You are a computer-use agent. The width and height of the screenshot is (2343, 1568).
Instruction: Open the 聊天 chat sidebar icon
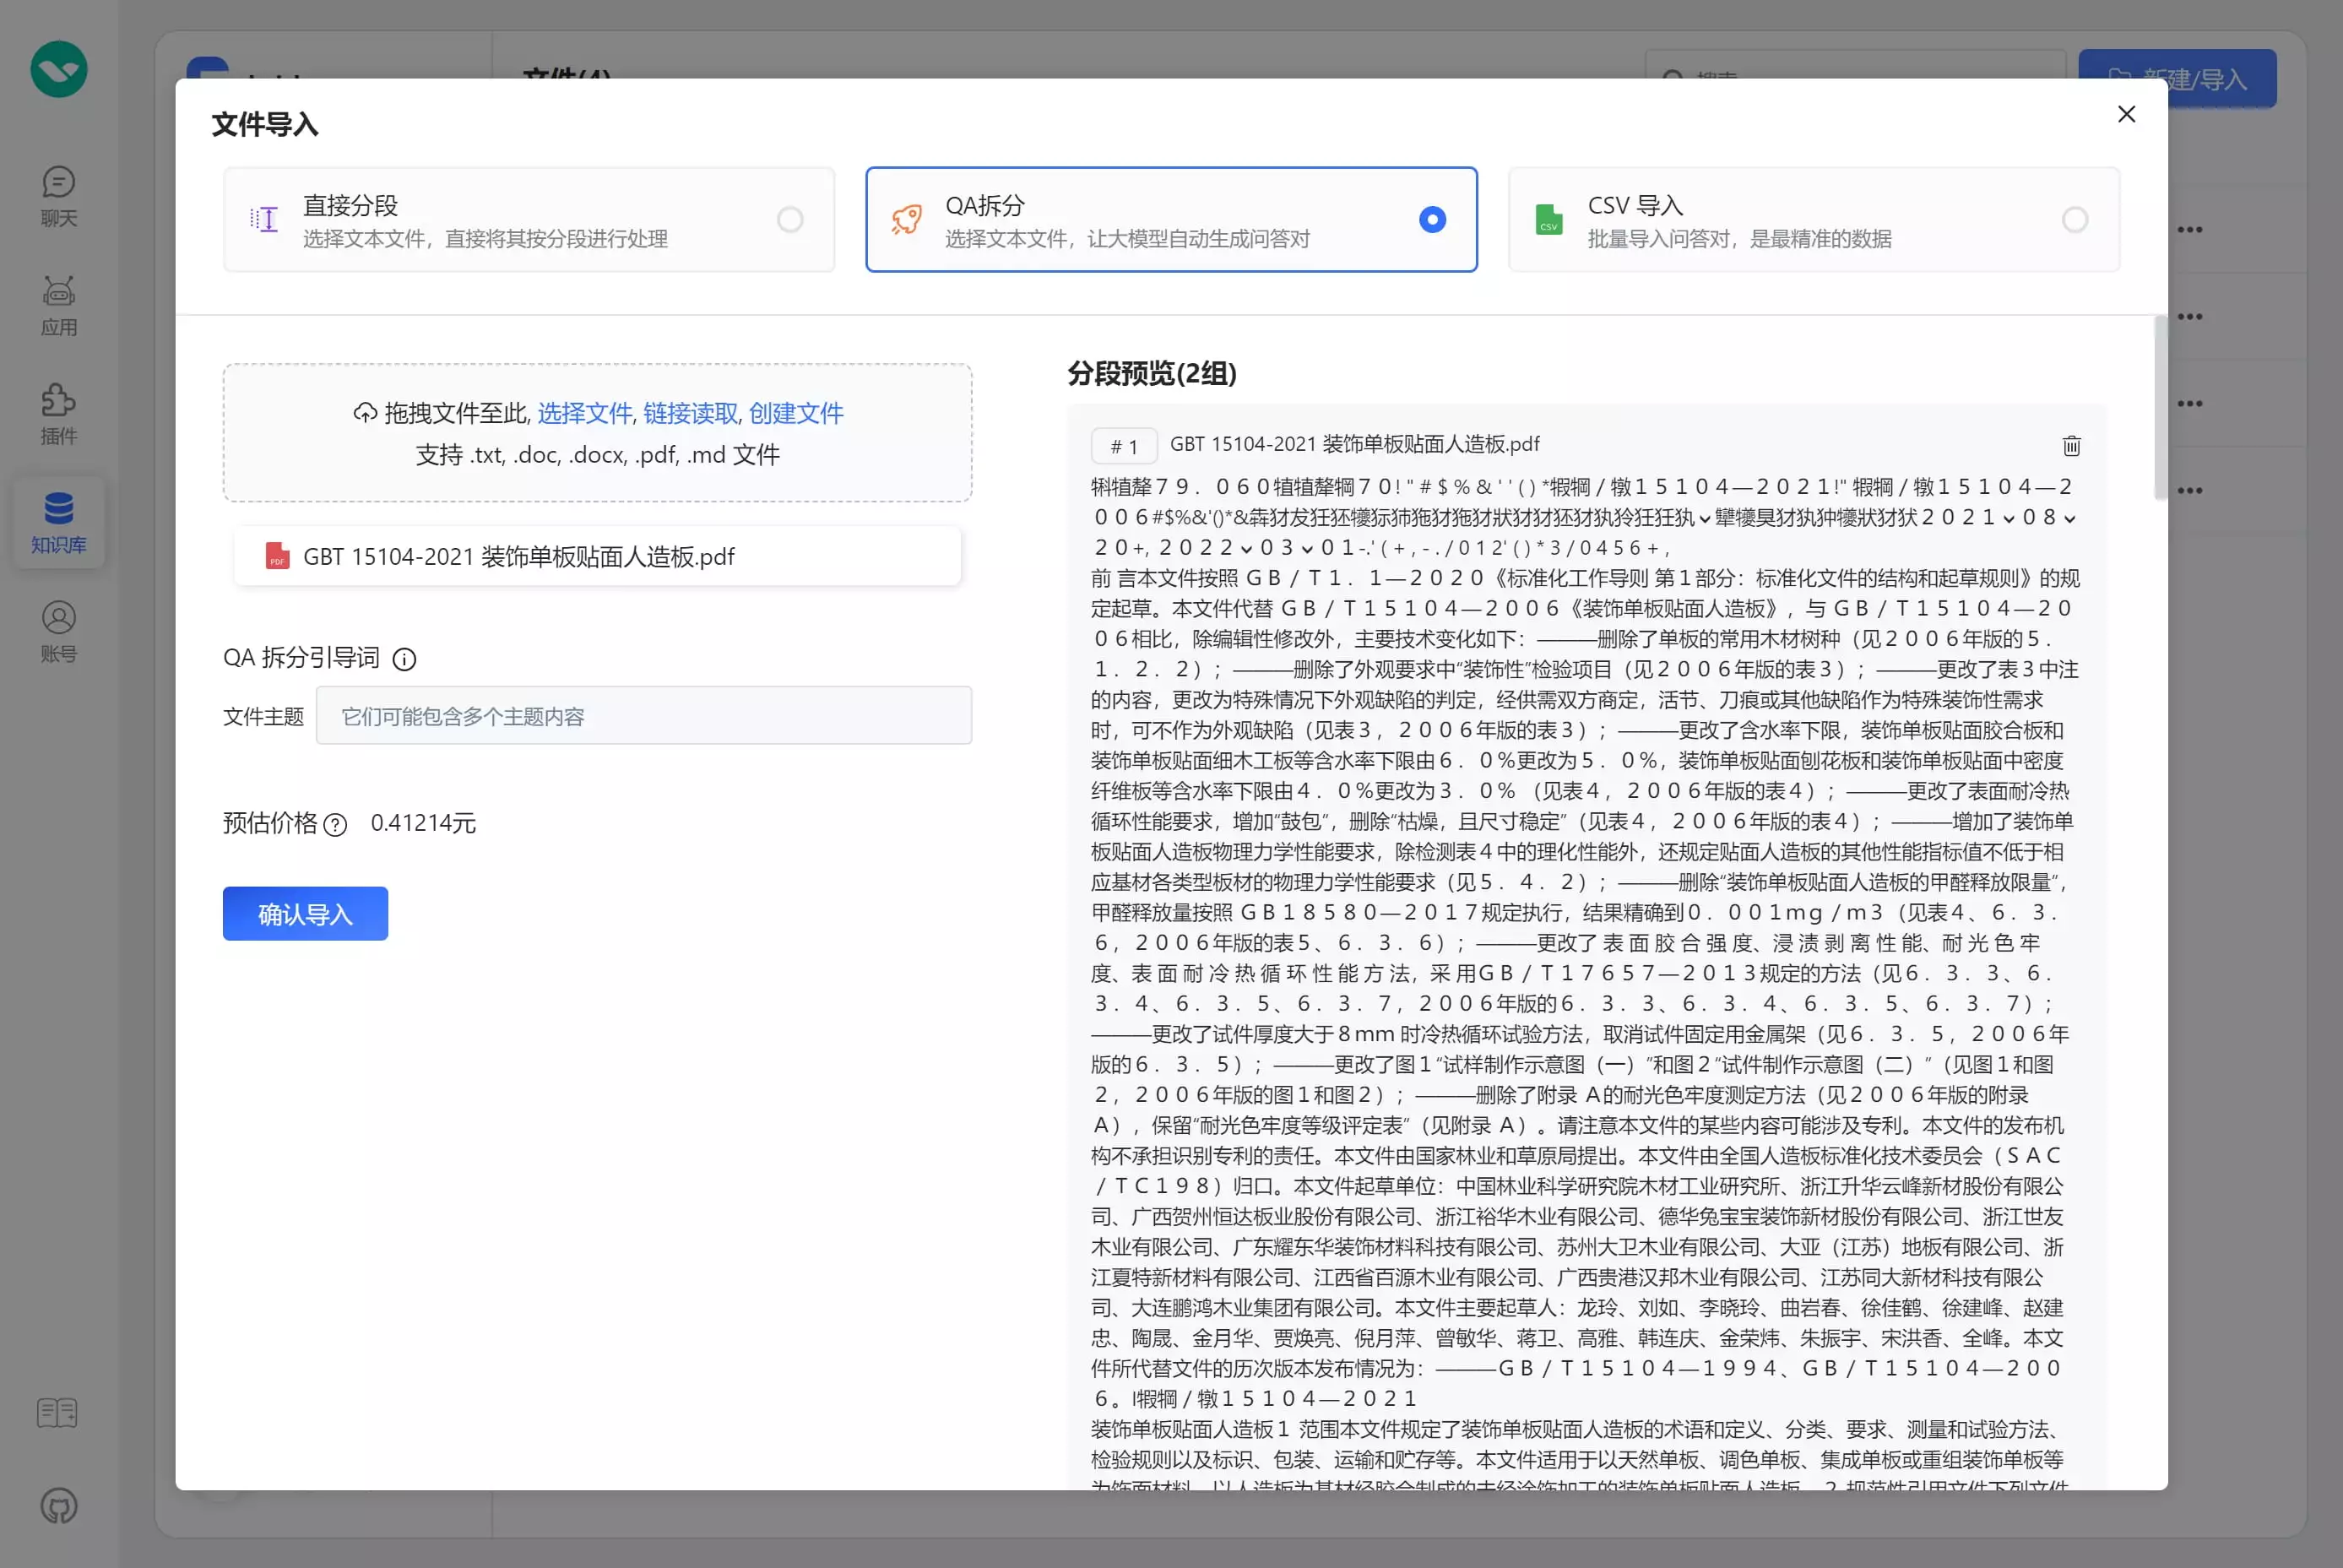(58, 196)
